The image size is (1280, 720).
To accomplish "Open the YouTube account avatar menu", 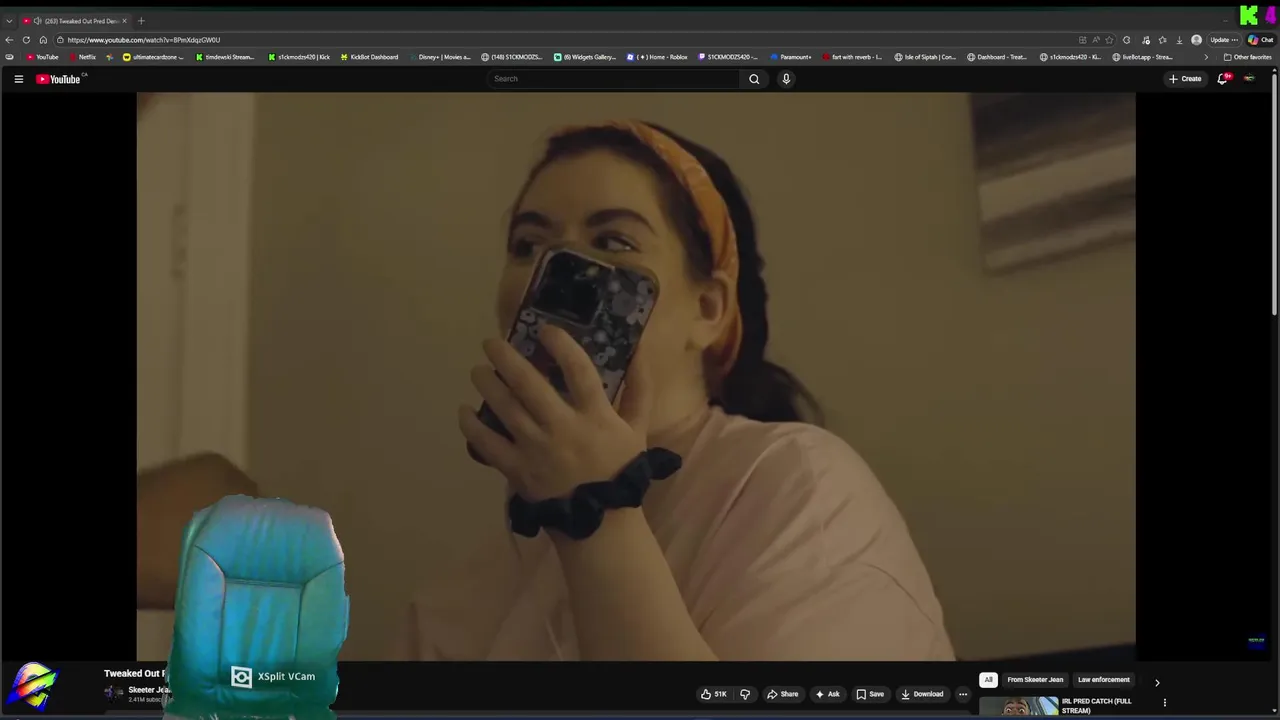I will pyautogui.click(x=1249, y=79).
